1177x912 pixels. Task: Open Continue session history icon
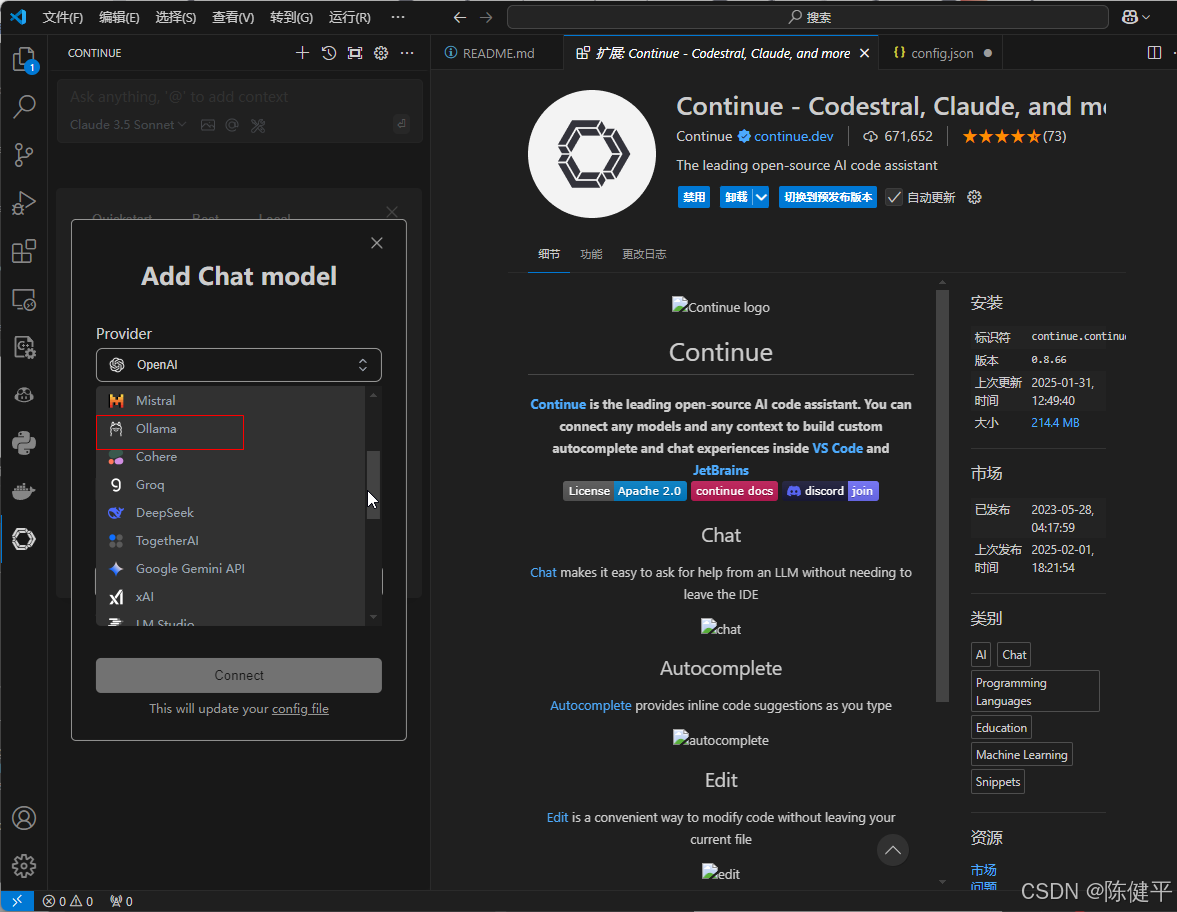(329, 53)
